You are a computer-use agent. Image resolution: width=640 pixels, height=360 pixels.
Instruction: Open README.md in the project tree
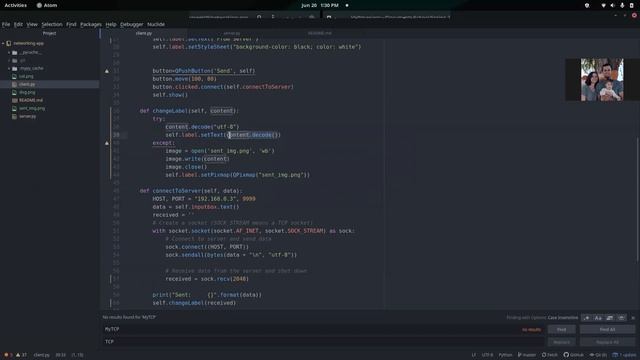click(31, 100)
